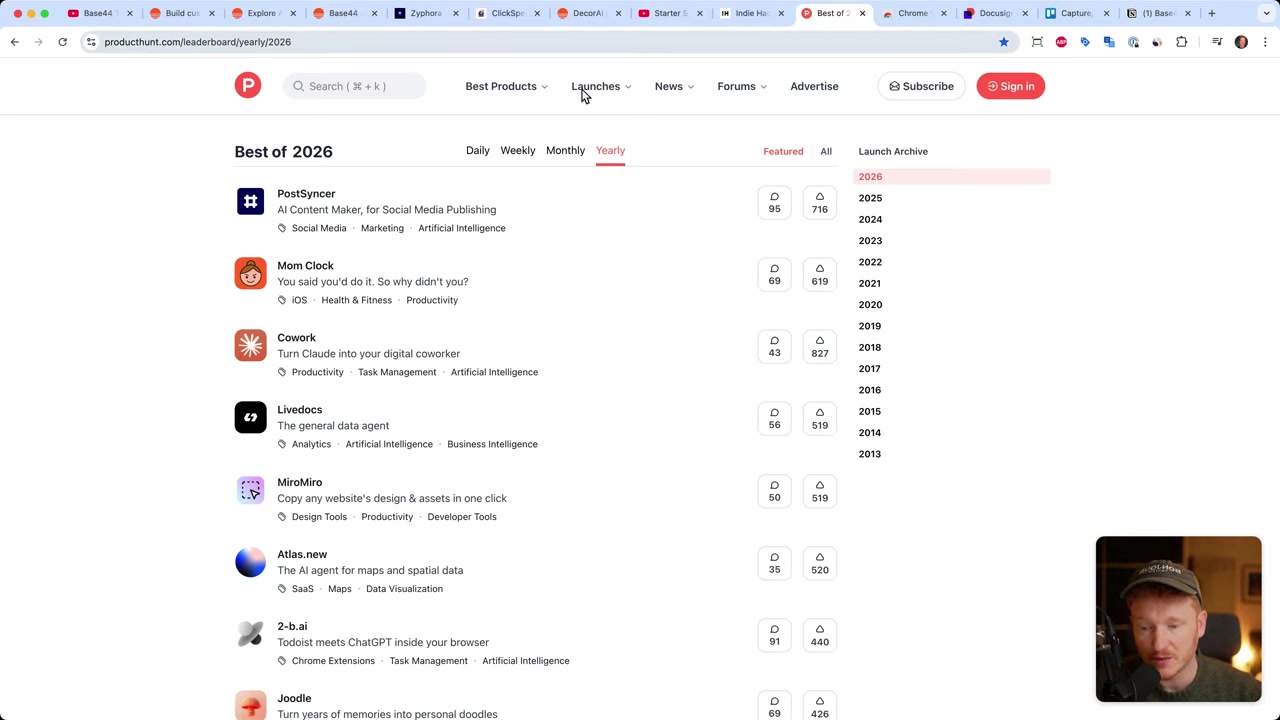Open the Cowork product title

(x=296, y=337)
